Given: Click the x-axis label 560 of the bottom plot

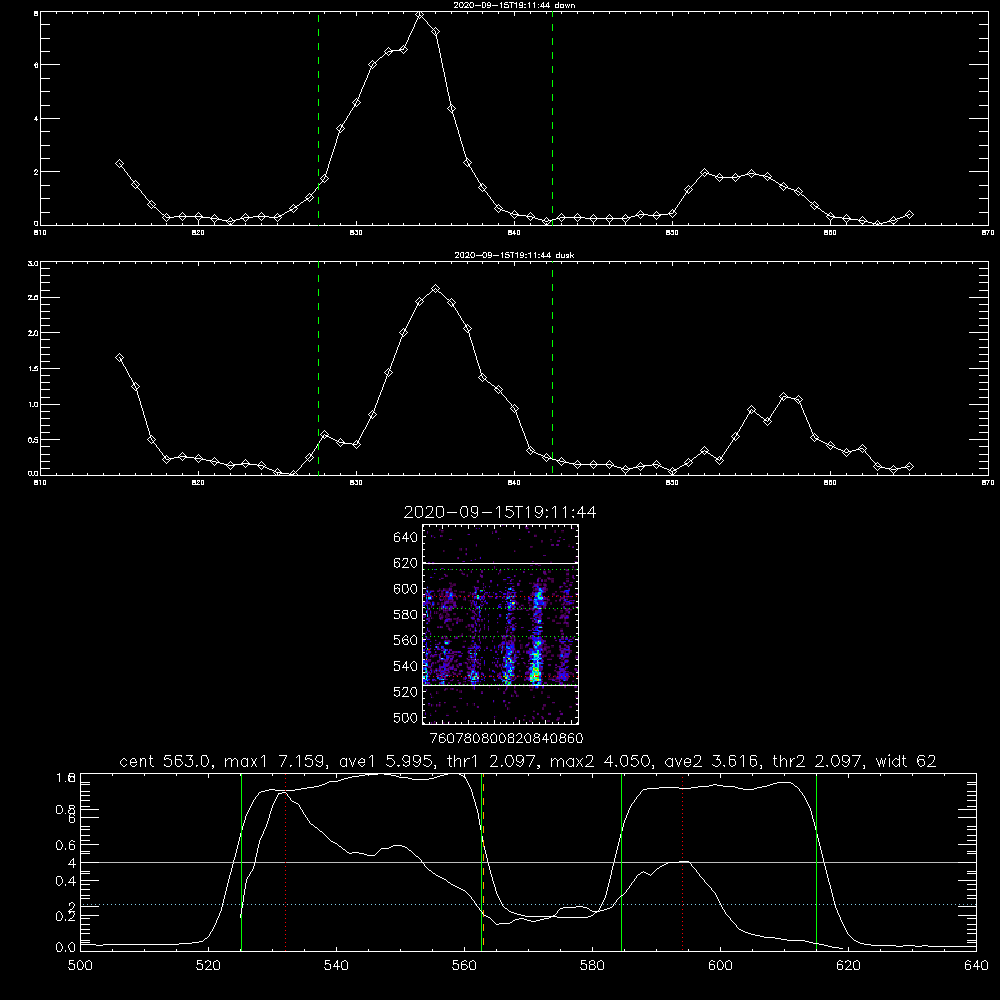Looking at the screenshot, I should click(464, 966).
